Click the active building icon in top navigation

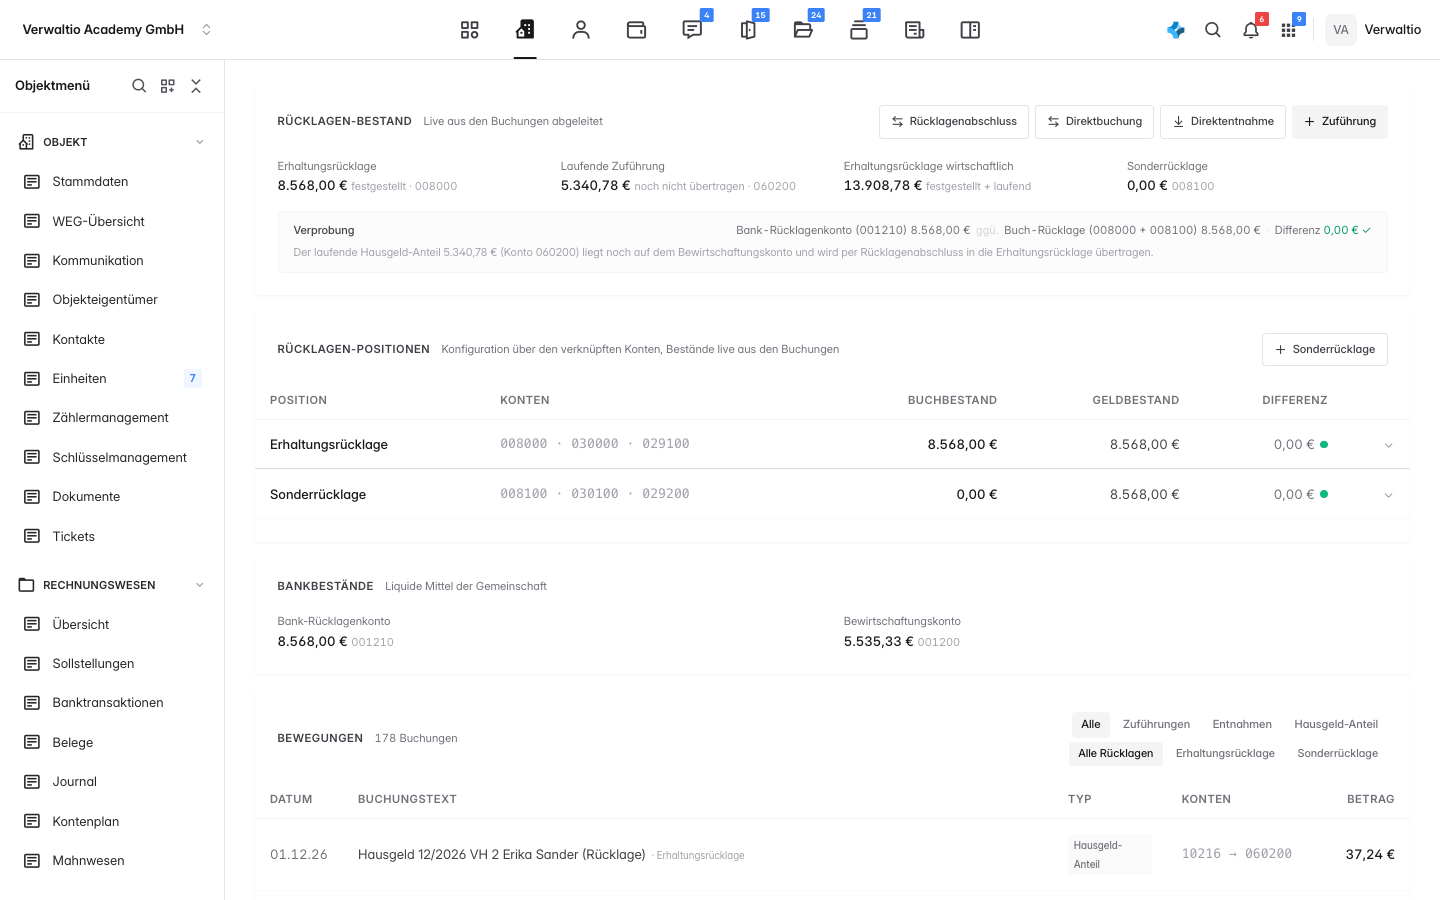(x=525, y=30)
